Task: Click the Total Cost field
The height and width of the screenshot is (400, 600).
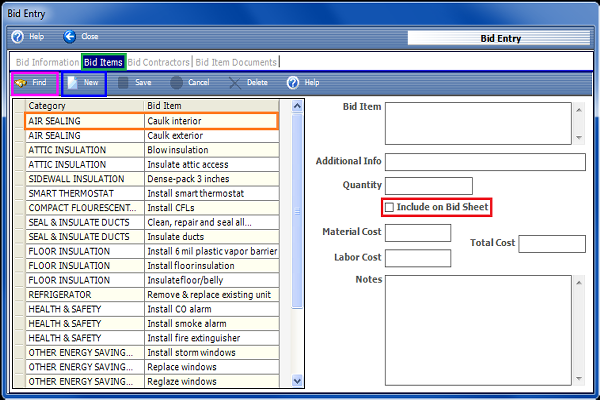Action: (552, 244)
